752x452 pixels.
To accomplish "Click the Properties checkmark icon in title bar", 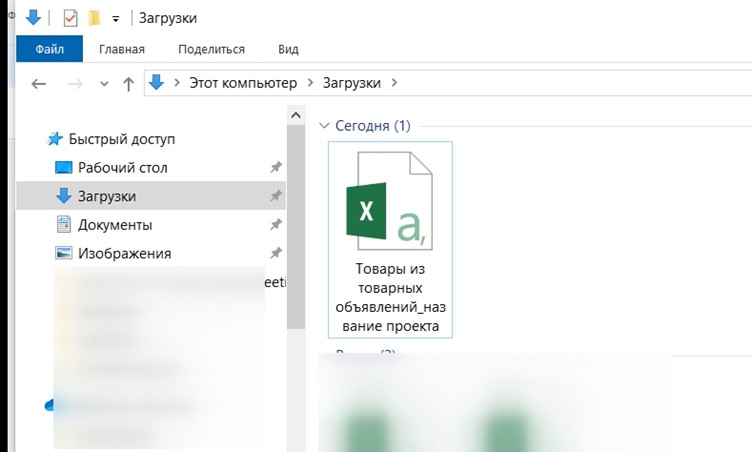I will (x=70, y=18).
